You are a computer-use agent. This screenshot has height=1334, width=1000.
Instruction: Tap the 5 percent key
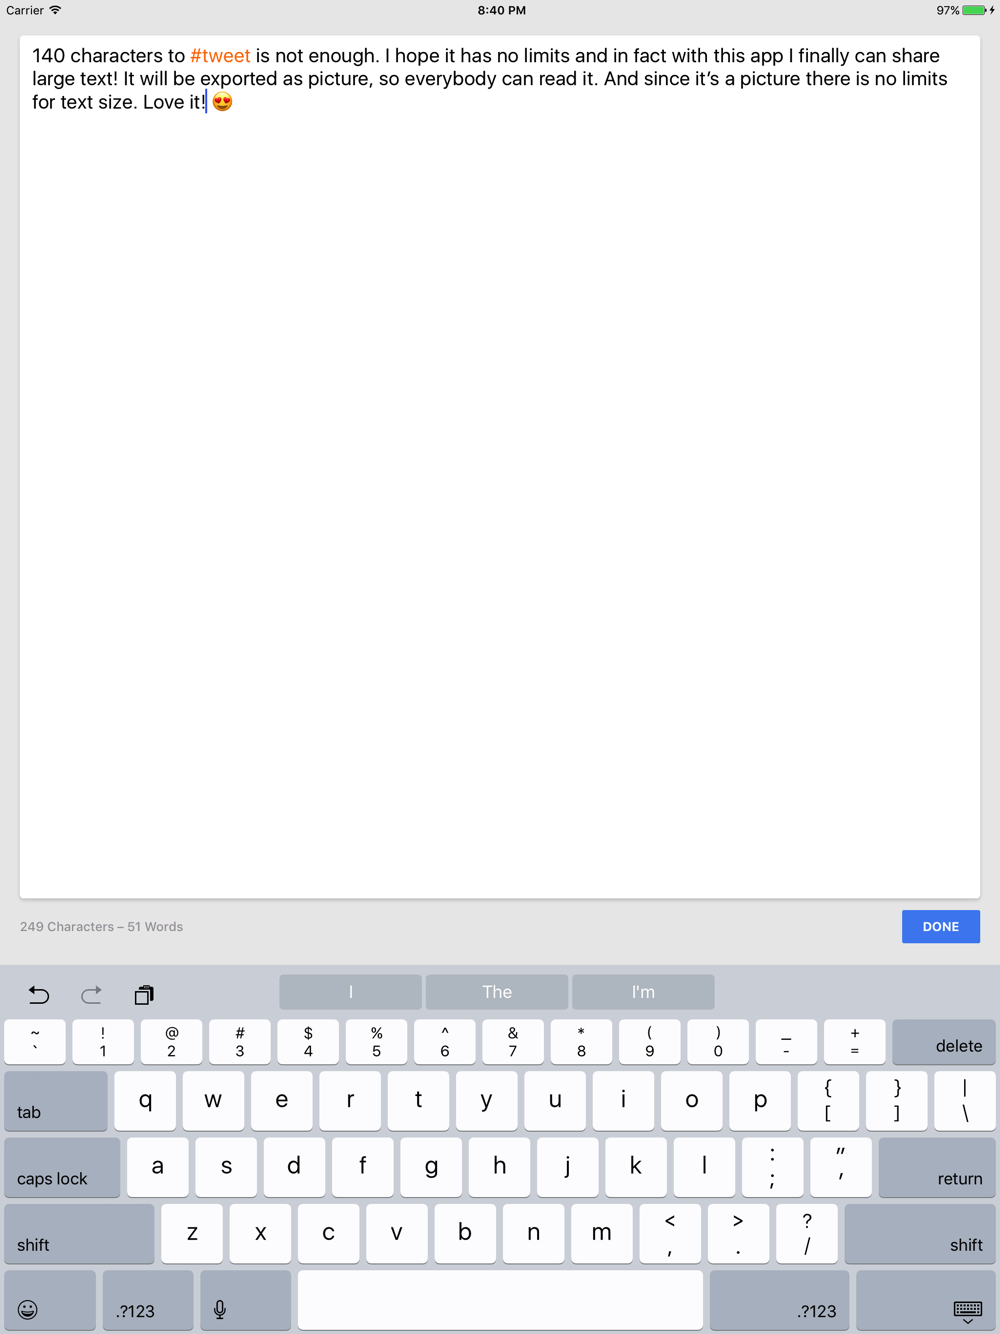pyautogui.click(x=376, y=1042)
